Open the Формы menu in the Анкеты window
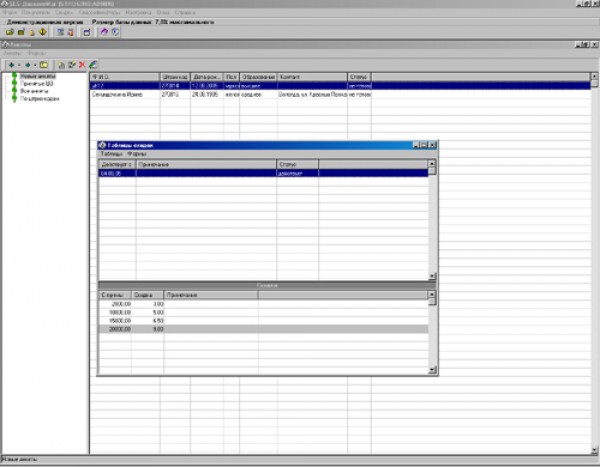Image resolution: width=600 pixels, height=467 pixels. click(37, 53)
